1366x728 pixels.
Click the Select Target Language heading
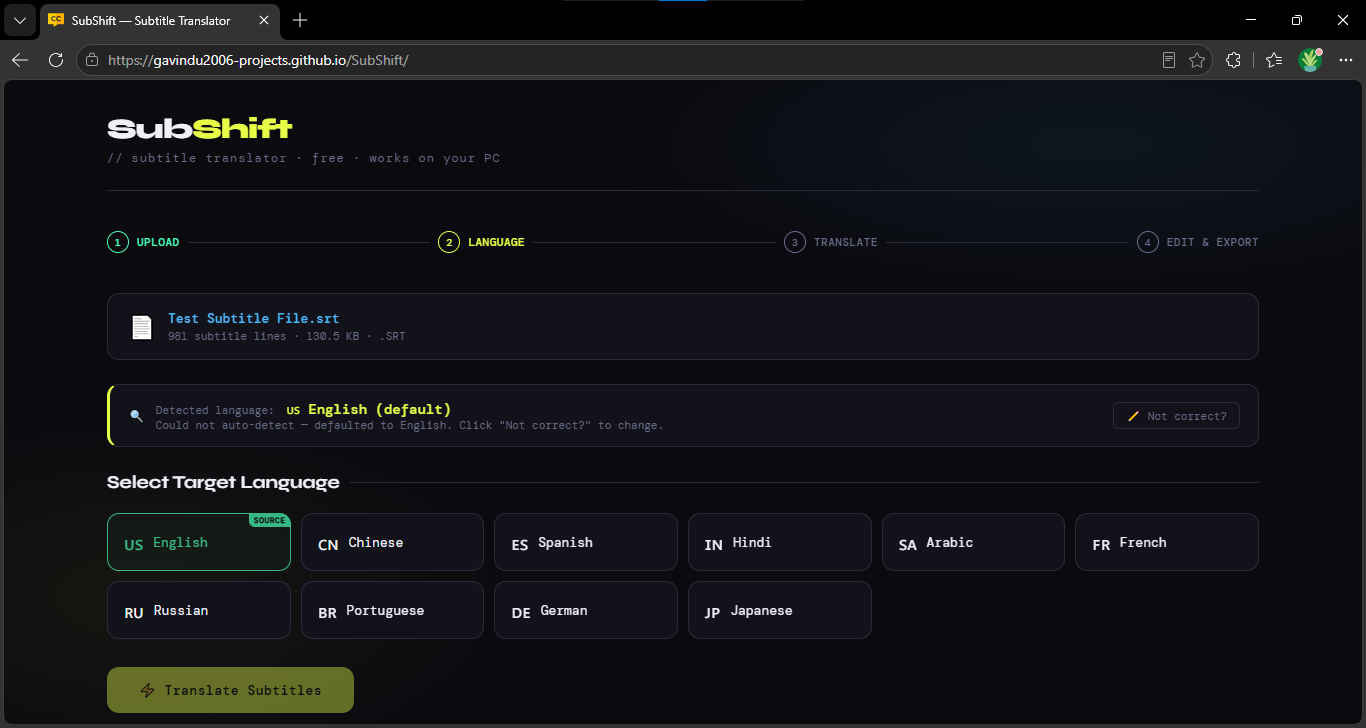pos(223,483)
